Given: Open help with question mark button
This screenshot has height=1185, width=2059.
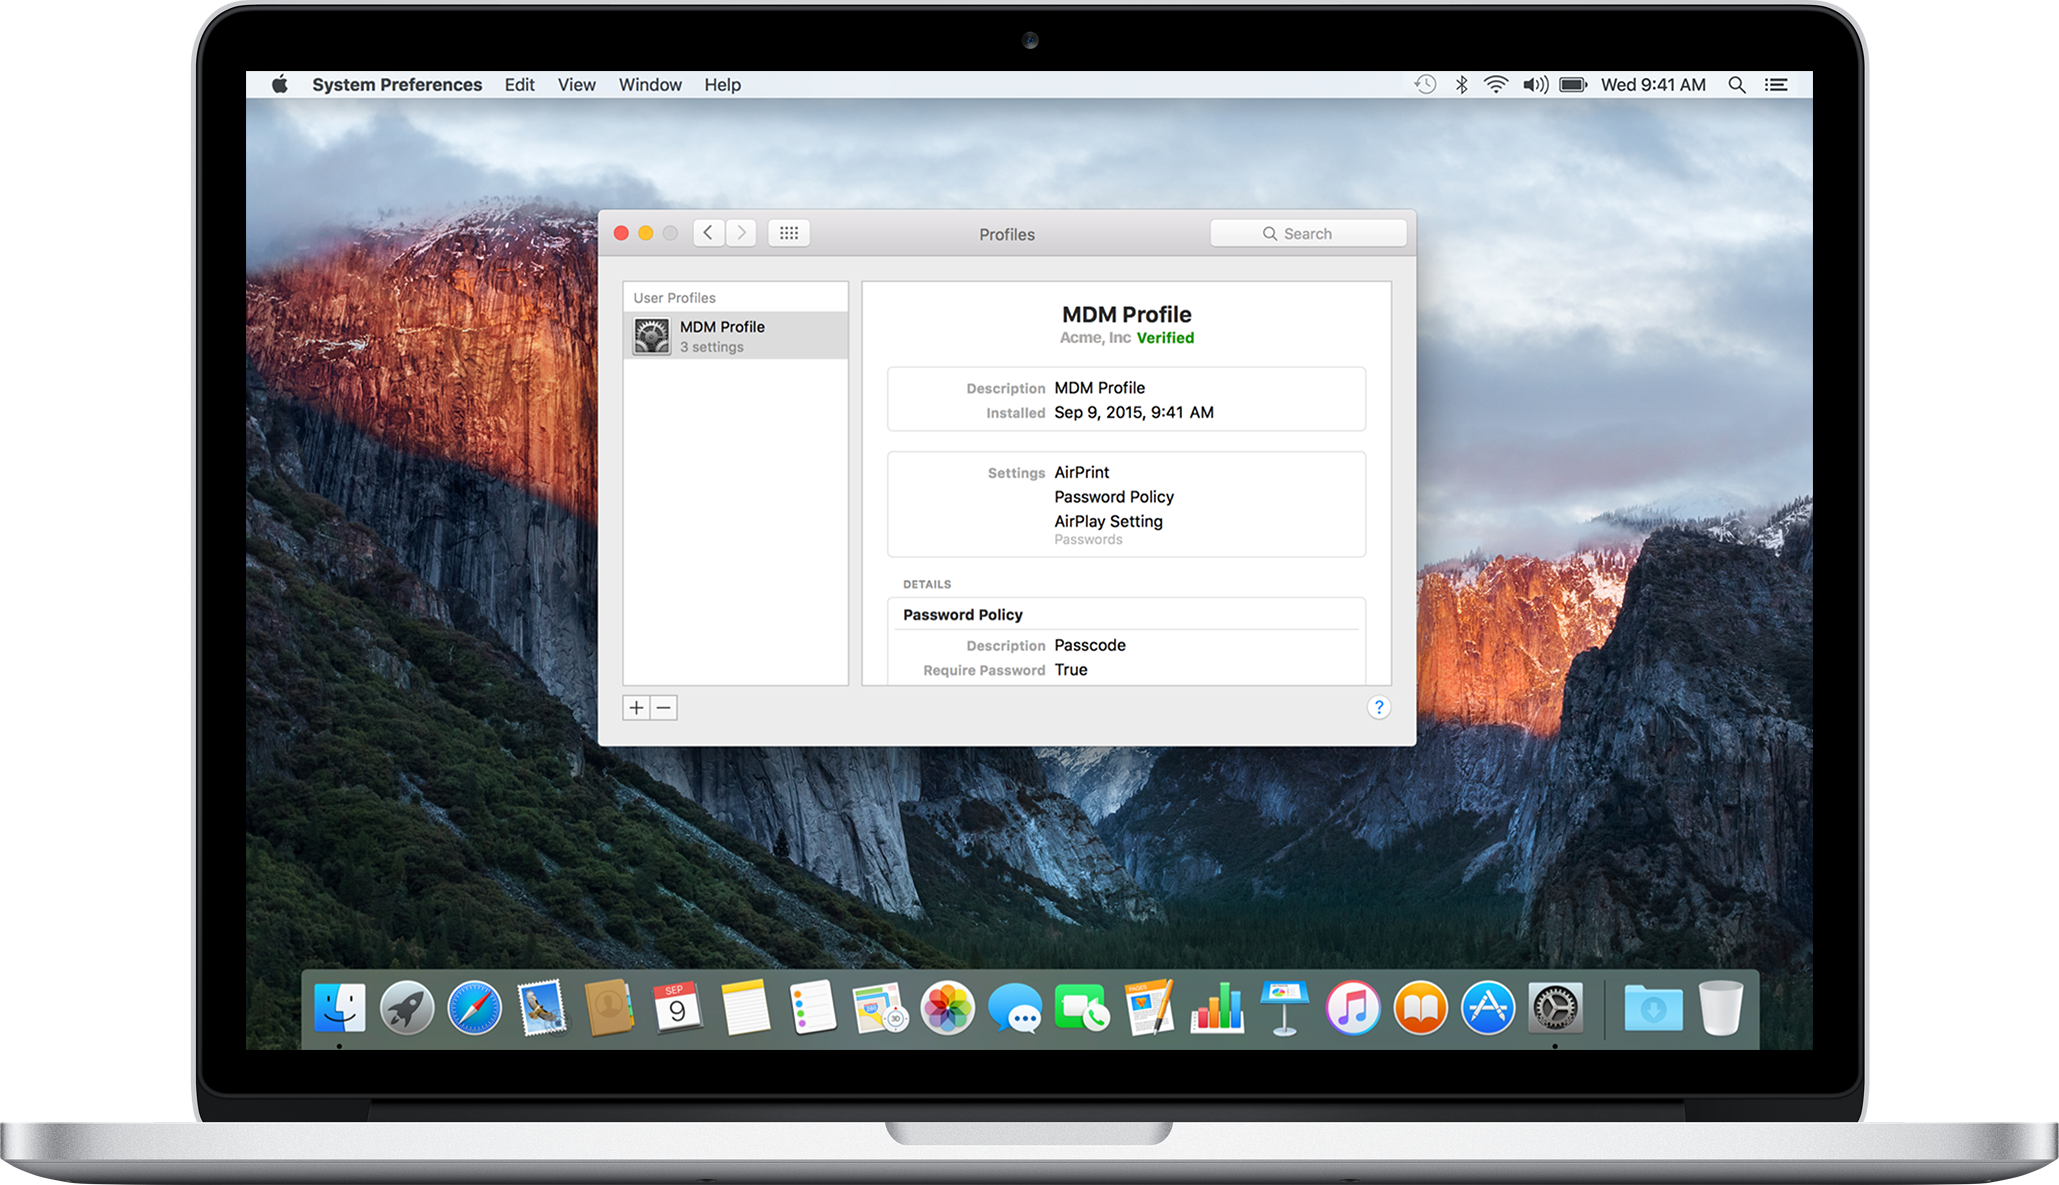Looking at the screenshot, I should (1379, 708).
